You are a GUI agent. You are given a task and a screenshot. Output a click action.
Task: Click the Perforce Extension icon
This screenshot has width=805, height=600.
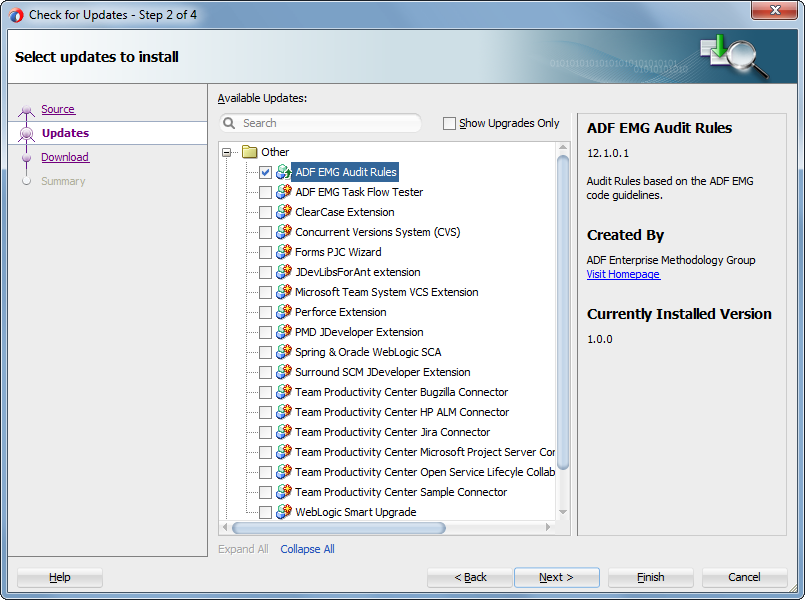[x=283, y=312]
